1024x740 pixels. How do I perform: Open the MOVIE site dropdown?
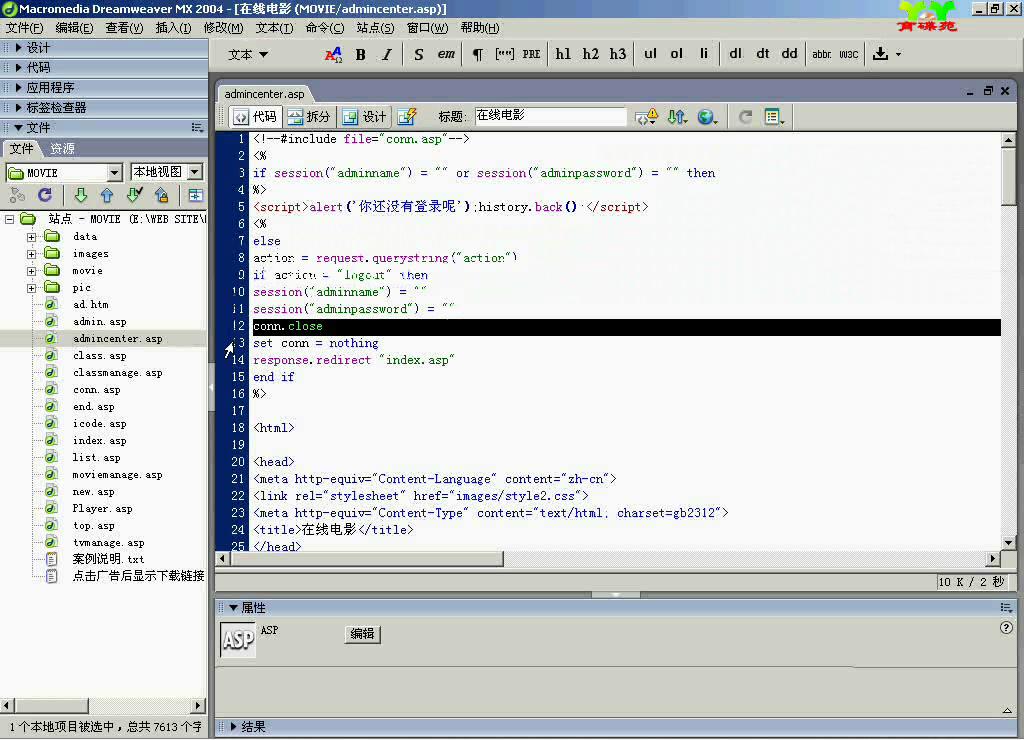pyautogui.click(x=115, y=172)
